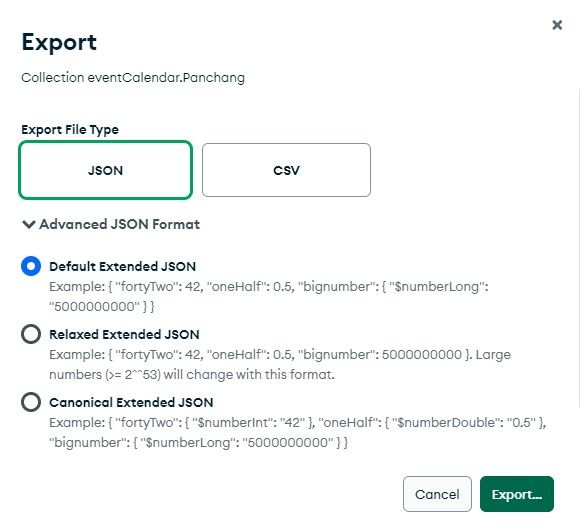Click the Export dialog title
This screenshot has width=580, height=532.
click(x=59, y=42)
